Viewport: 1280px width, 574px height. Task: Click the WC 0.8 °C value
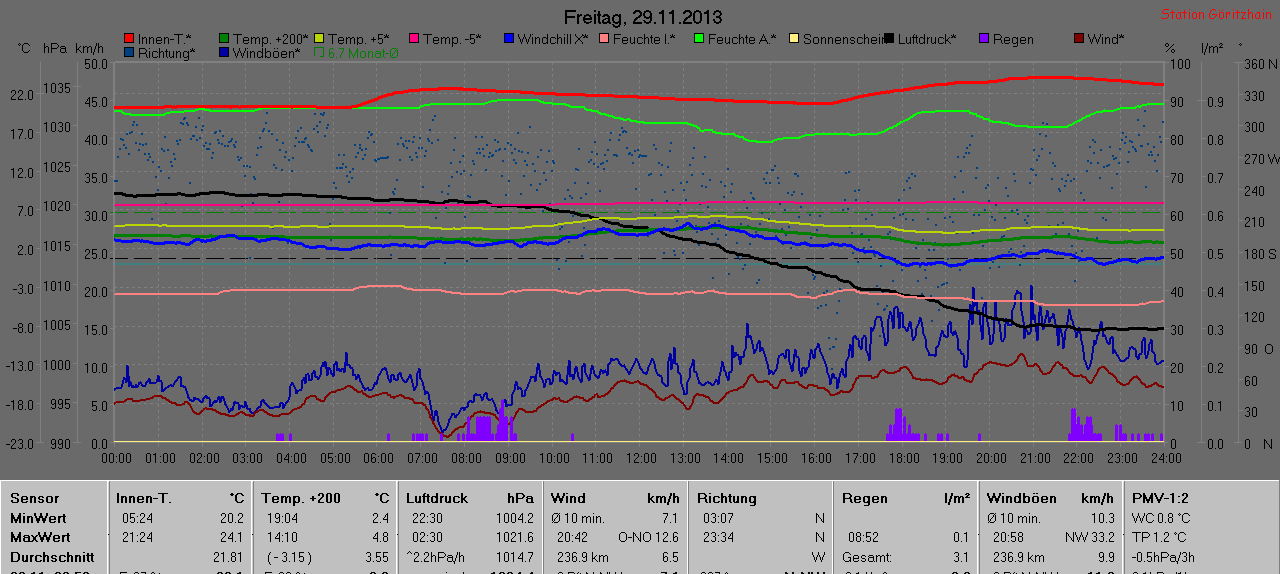tap(1161, 518)
